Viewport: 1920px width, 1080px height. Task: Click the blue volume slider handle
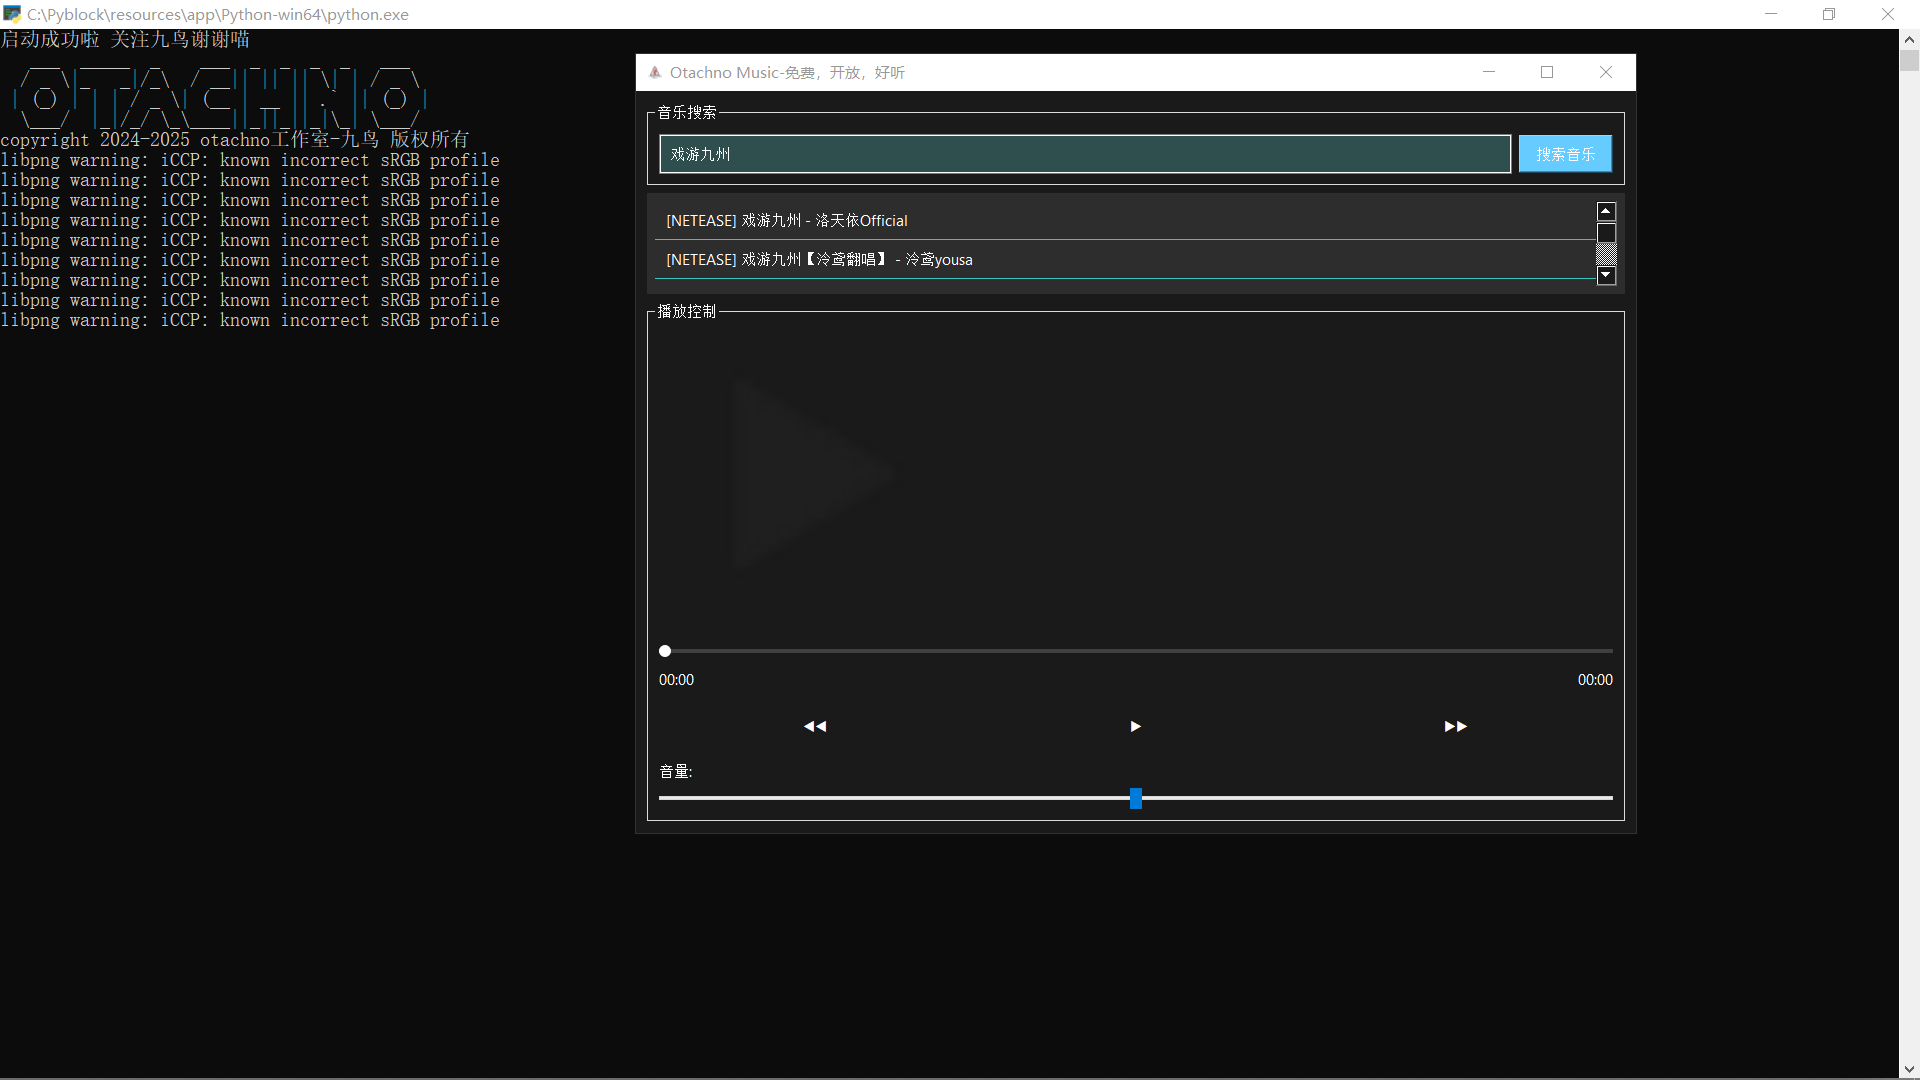tap(1136, 798)
